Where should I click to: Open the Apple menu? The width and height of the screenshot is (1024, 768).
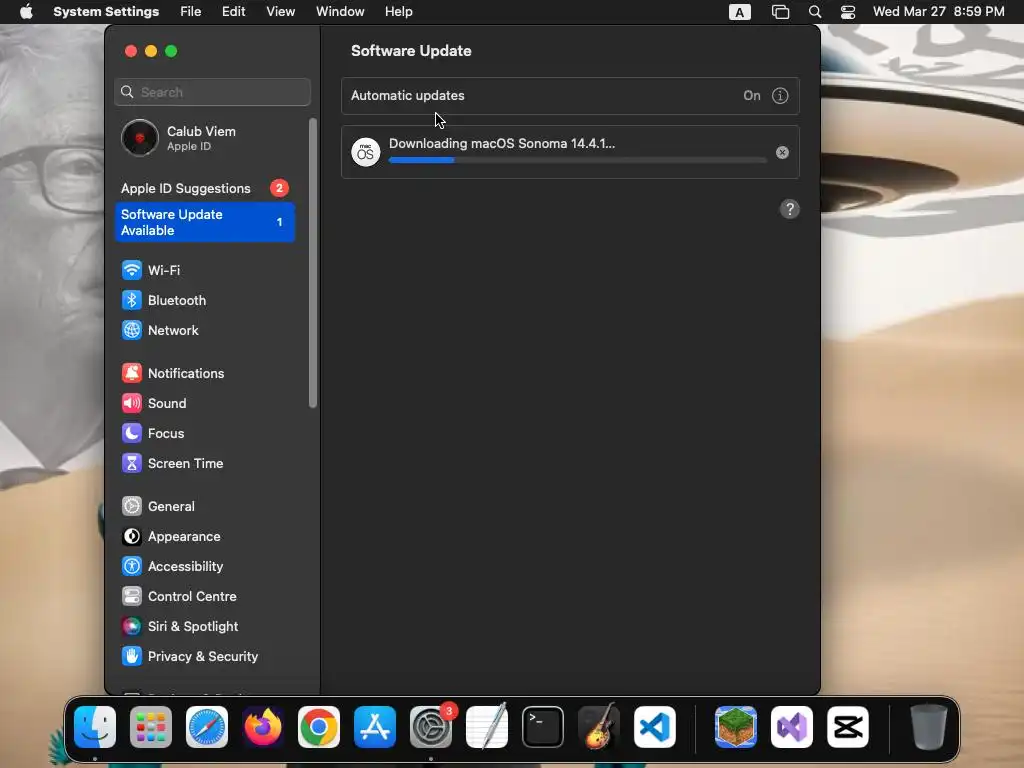click(x=26, y=12)
